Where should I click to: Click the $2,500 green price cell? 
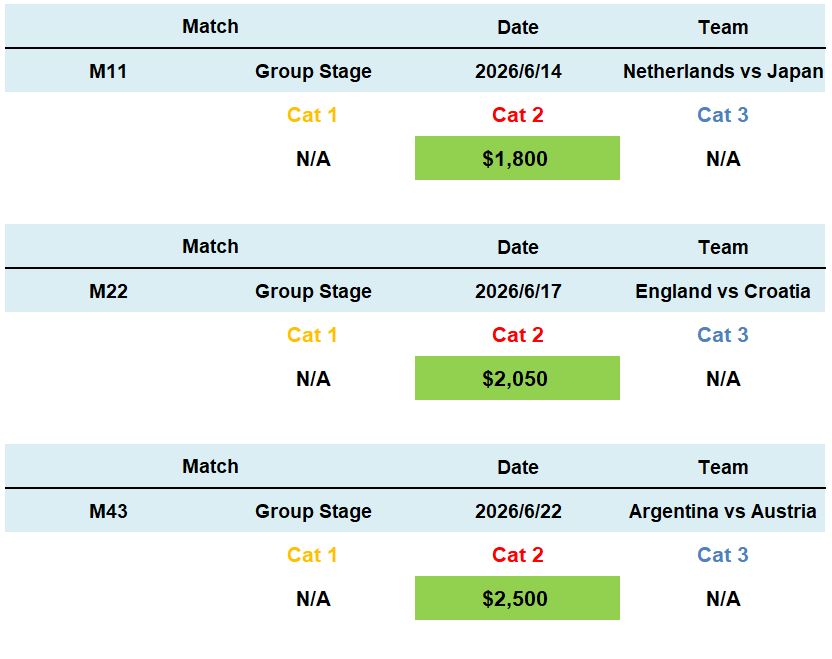[x=517, y=599]
